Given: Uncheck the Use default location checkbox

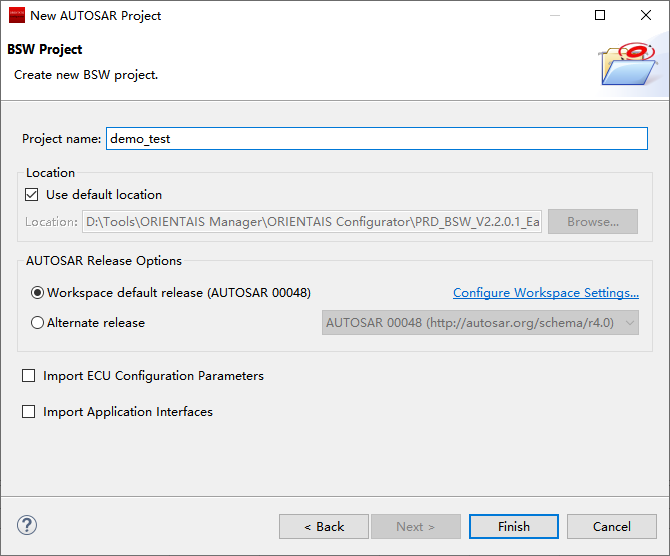Looking at the screenshot, I should (x=33, y=195).
